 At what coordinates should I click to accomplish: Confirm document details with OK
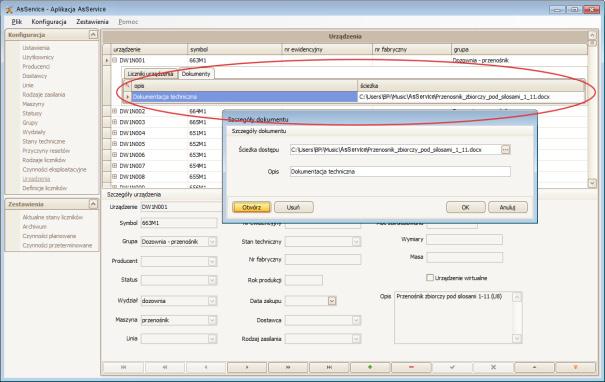[466, 207]
